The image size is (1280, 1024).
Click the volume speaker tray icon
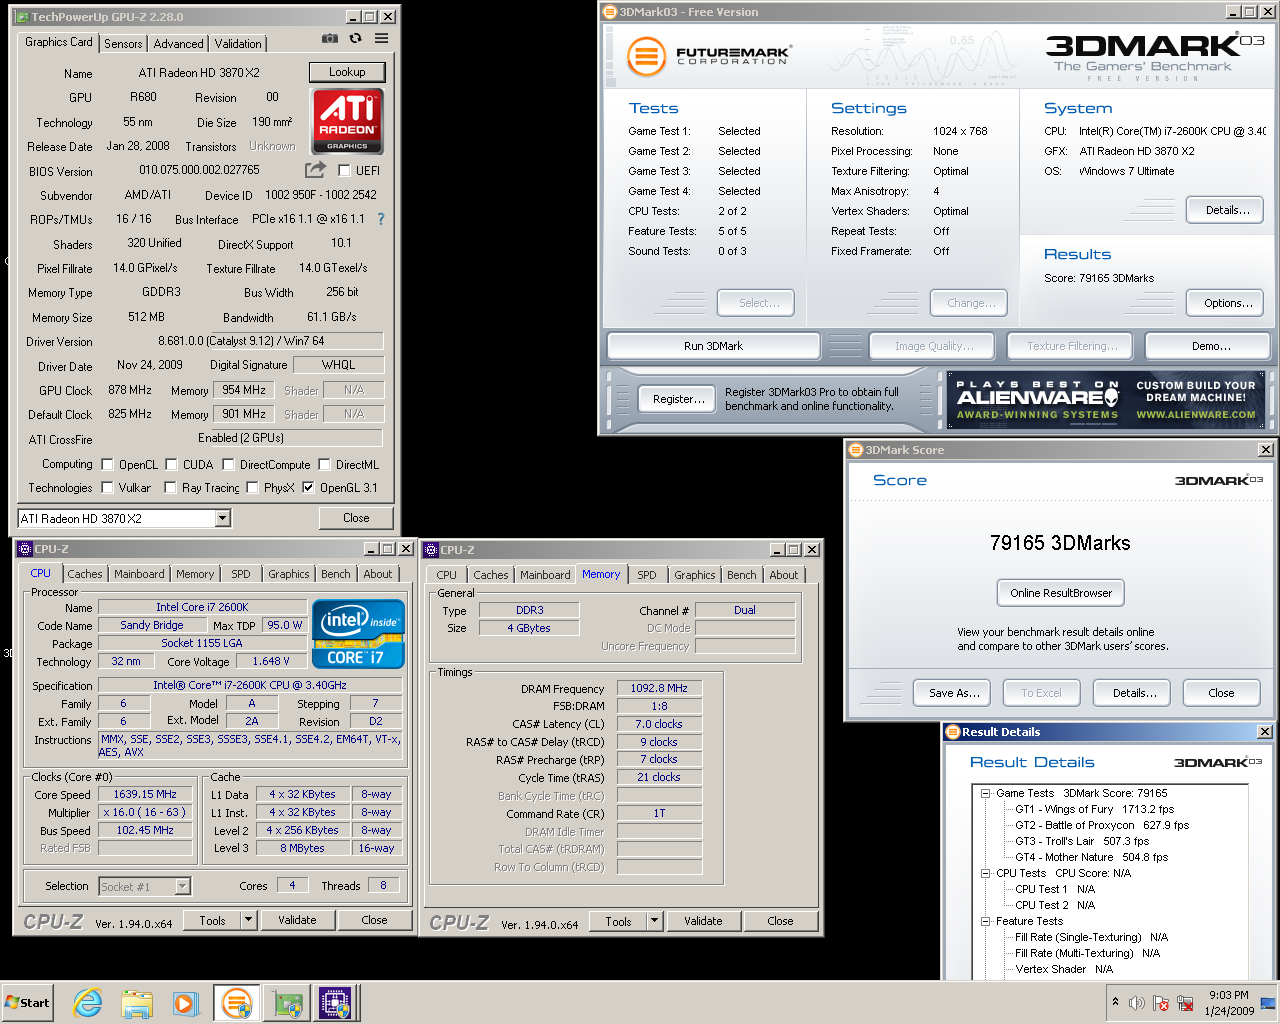[x=1137, y=1003]
